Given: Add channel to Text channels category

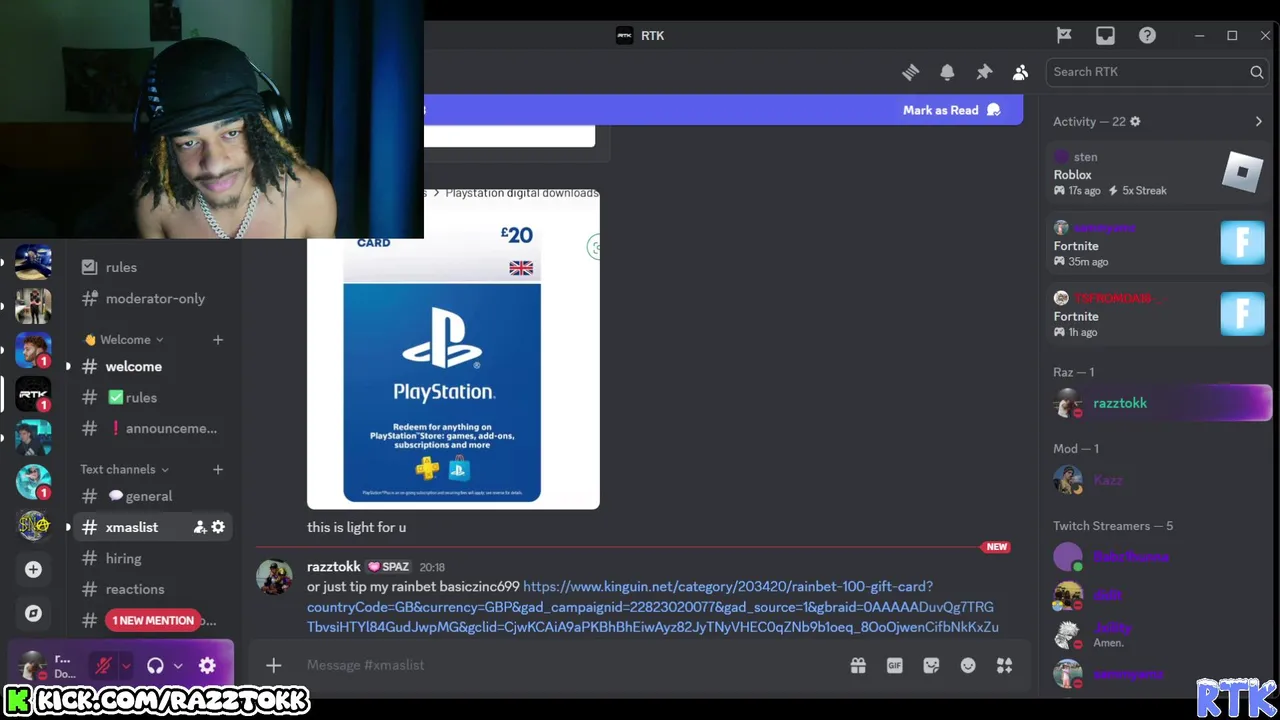Looking at the screenshot, I should coord(217,469).
